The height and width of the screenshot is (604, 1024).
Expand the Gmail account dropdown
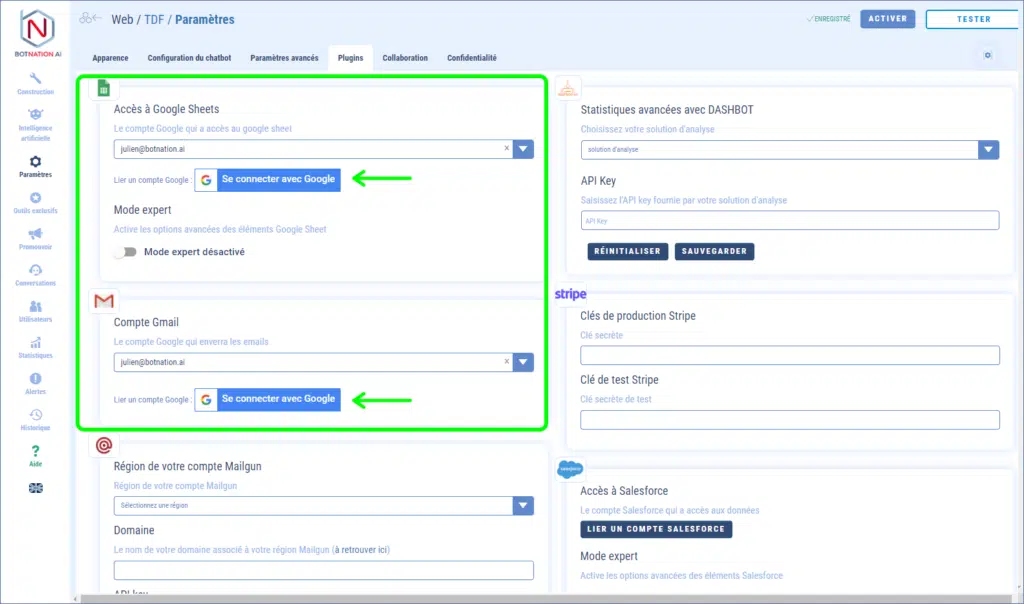523,362
